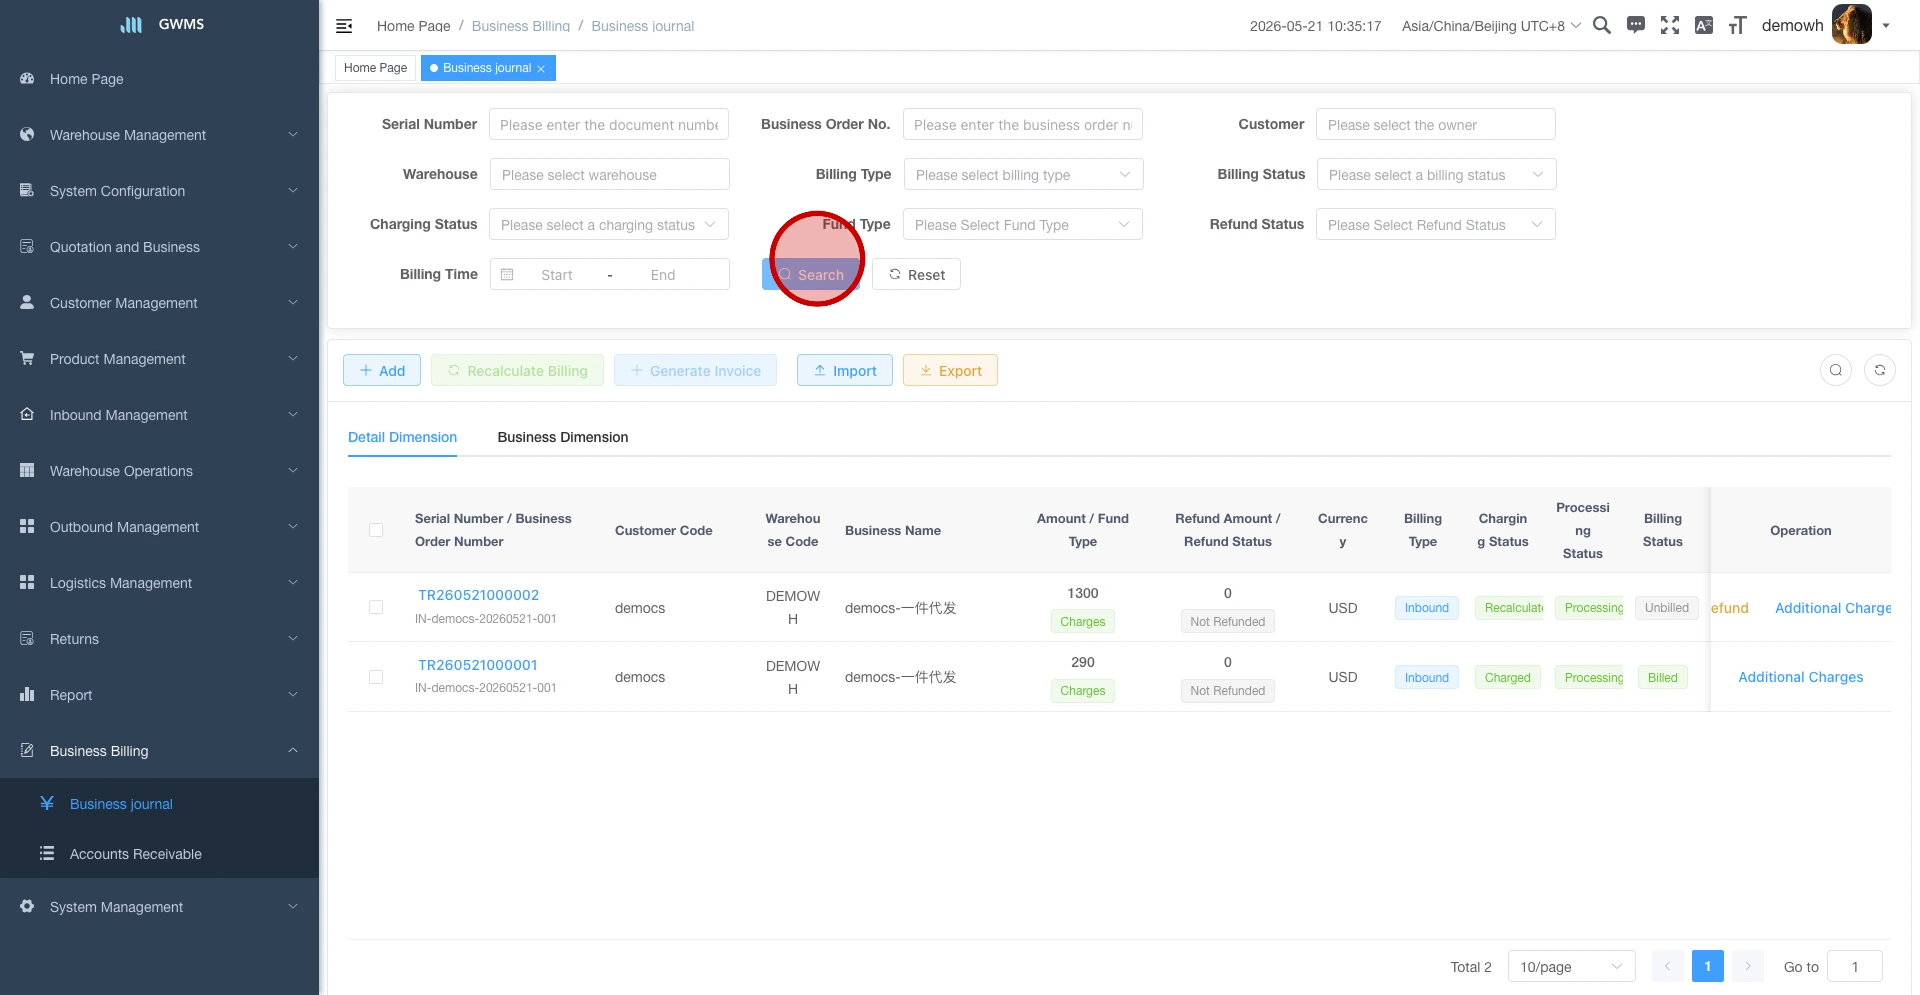This screenshot has height=995, width=1920.
Task: Click the Export button
Action: pyautogui.click(x=950, y=370)
